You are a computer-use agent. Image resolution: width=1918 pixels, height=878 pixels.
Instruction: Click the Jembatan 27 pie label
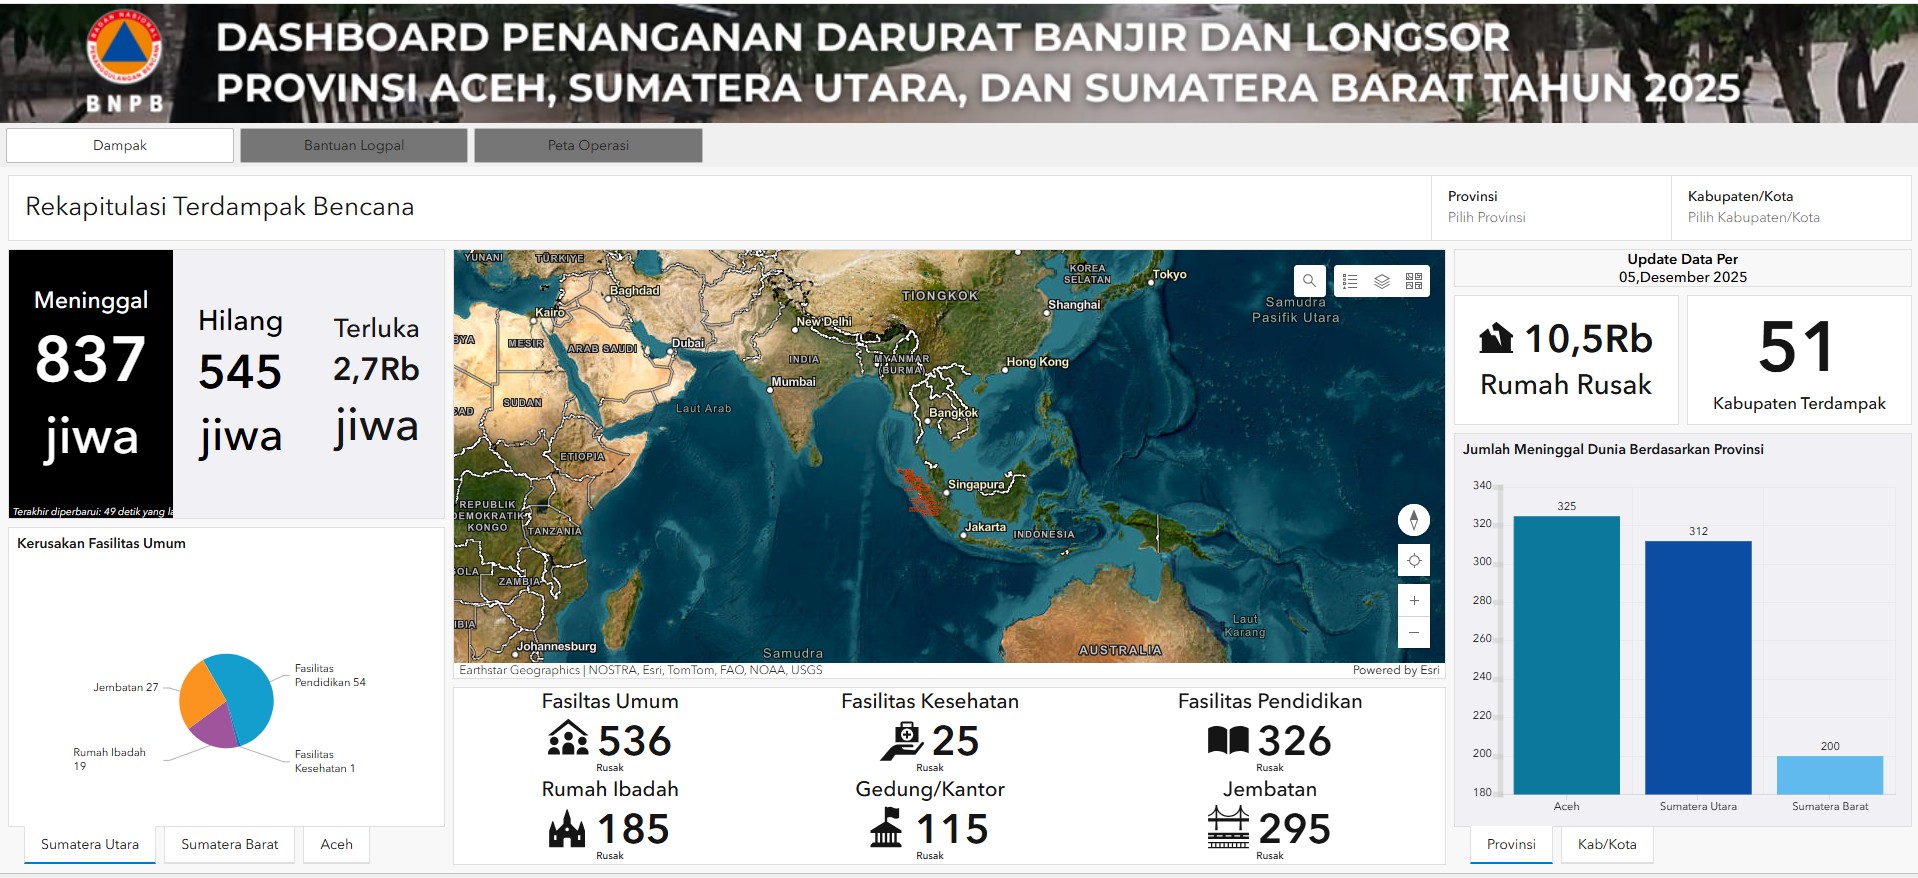click(126, 687)
